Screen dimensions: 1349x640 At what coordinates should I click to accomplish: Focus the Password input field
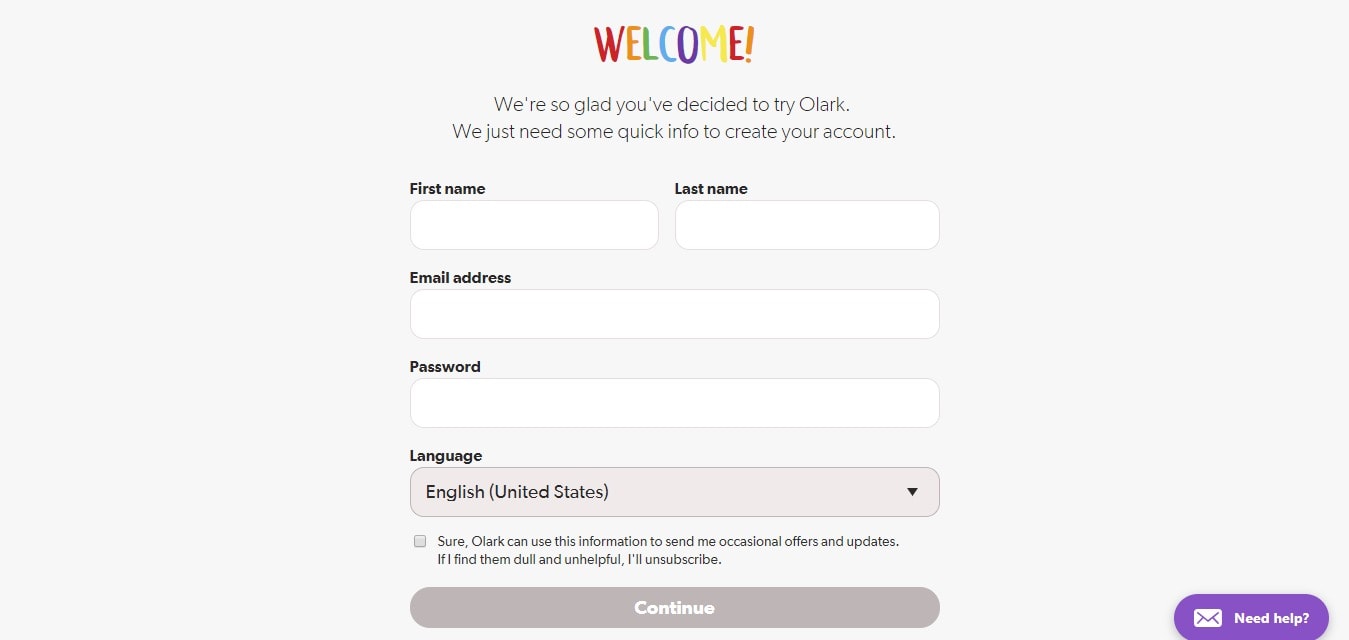674,403
